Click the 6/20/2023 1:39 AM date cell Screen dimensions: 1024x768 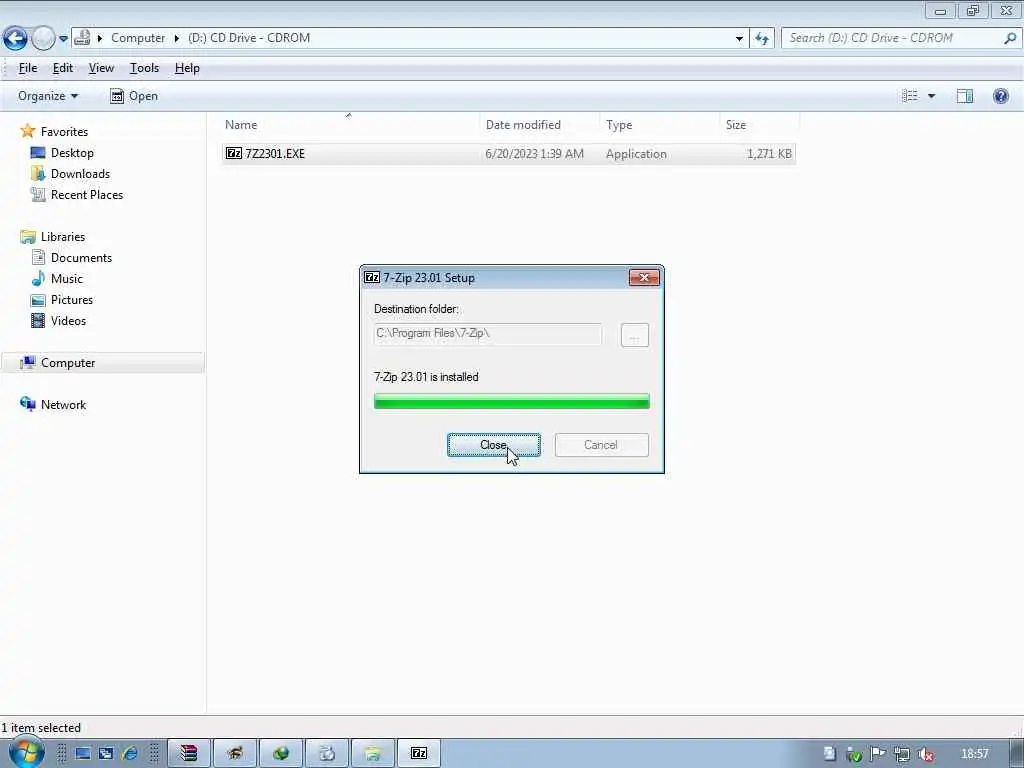(x=534, y=154)
